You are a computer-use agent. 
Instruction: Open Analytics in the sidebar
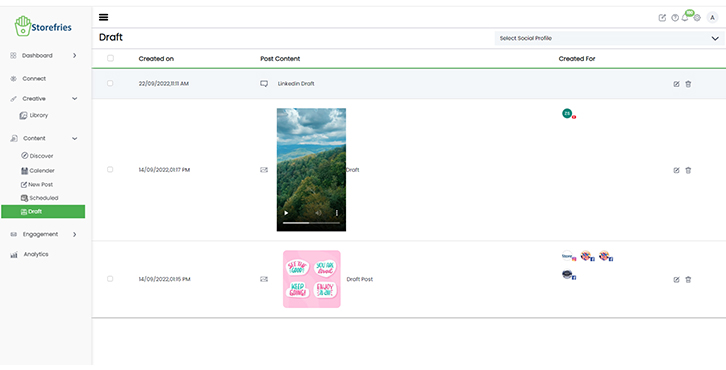(36, 254)
